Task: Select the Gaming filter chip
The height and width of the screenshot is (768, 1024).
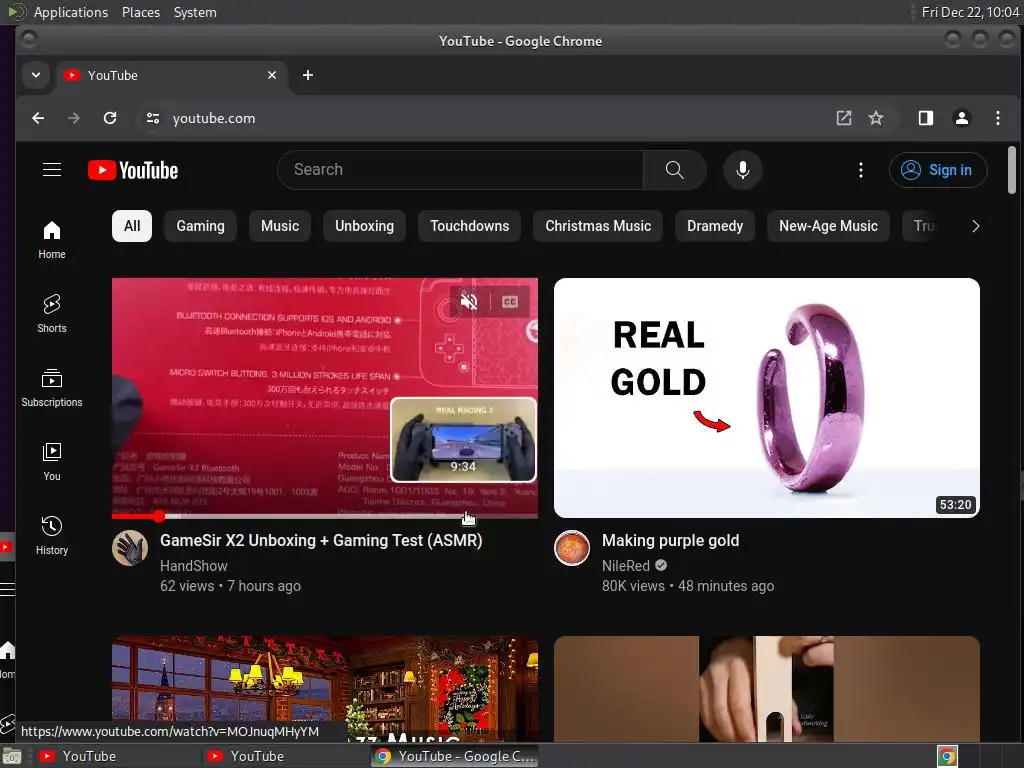Action: click(200, 226)
